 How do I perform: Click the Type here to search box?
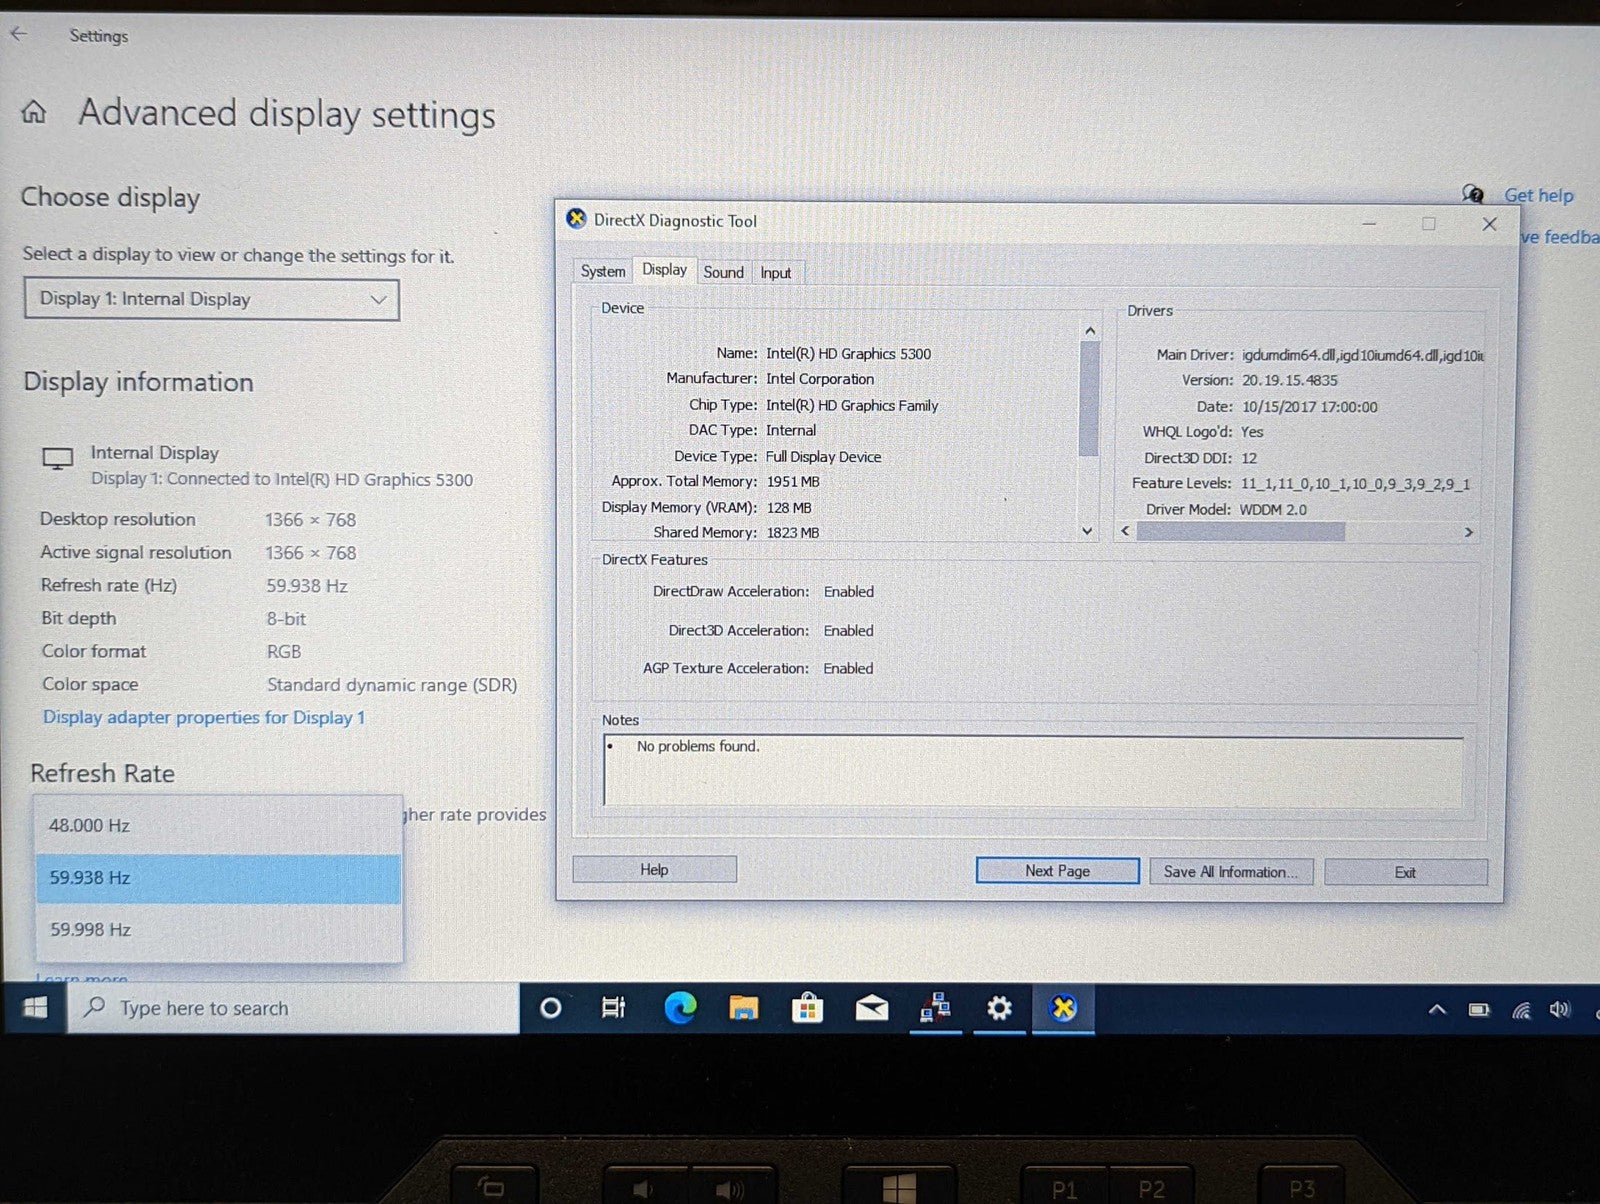(x=294, y=1008)
